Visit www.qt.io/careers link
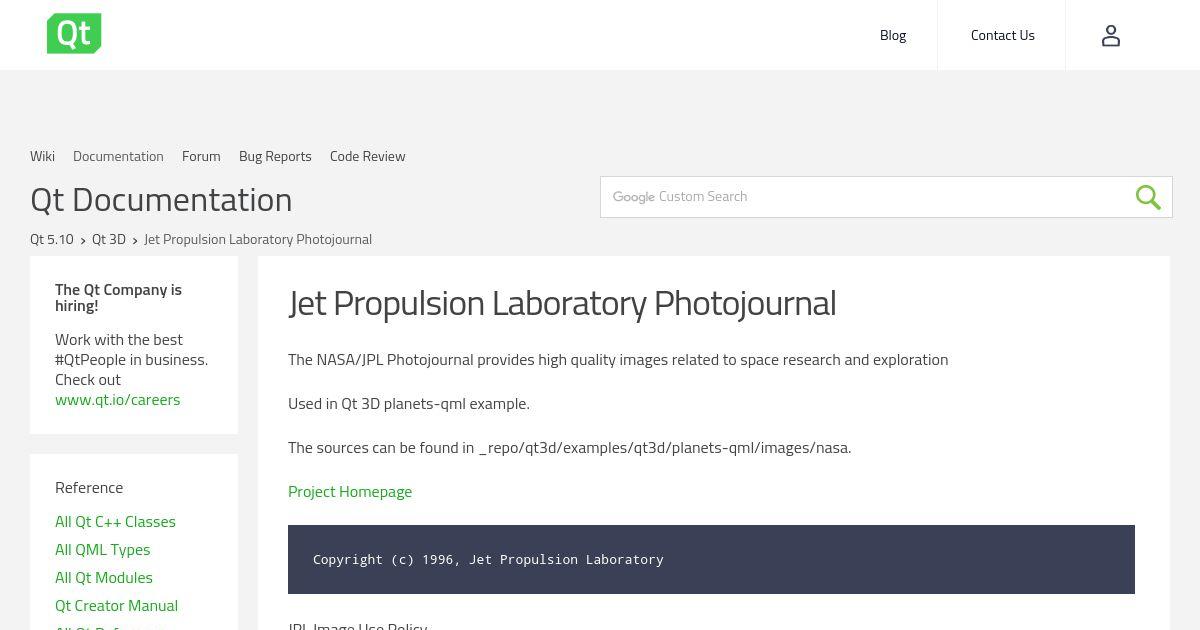 [x=118, y=399]
